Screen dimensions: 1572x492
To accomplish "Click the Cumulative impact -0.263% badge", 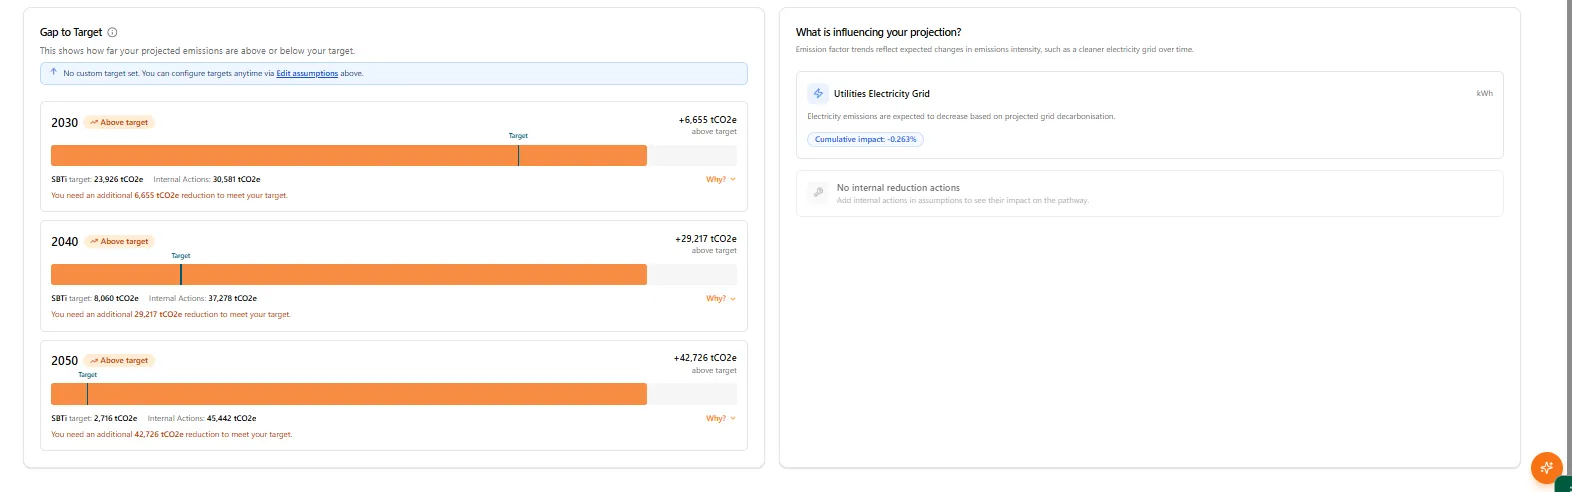I will point(865,139).
